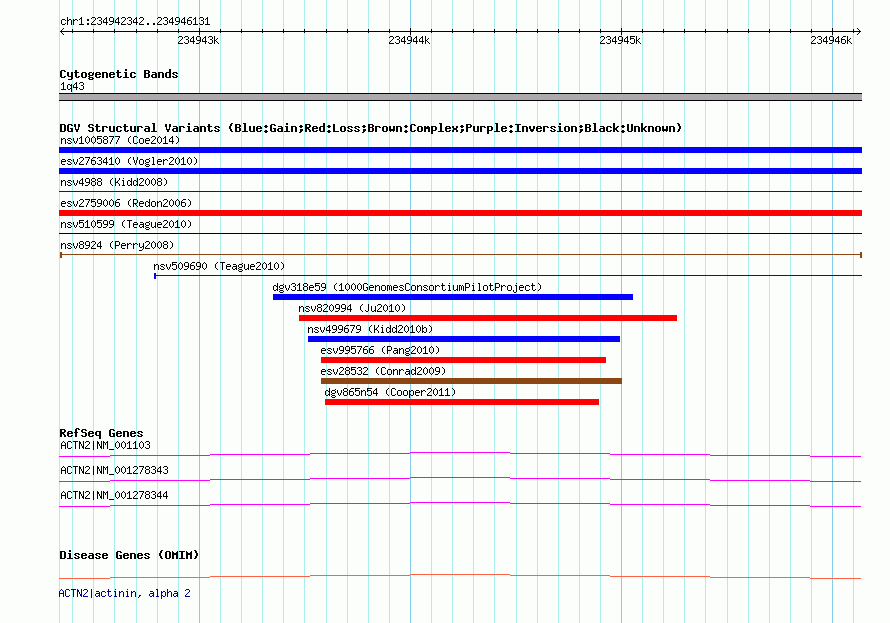
Task: Select the nsv509690 (Teague2010) label
Action: 219,266
